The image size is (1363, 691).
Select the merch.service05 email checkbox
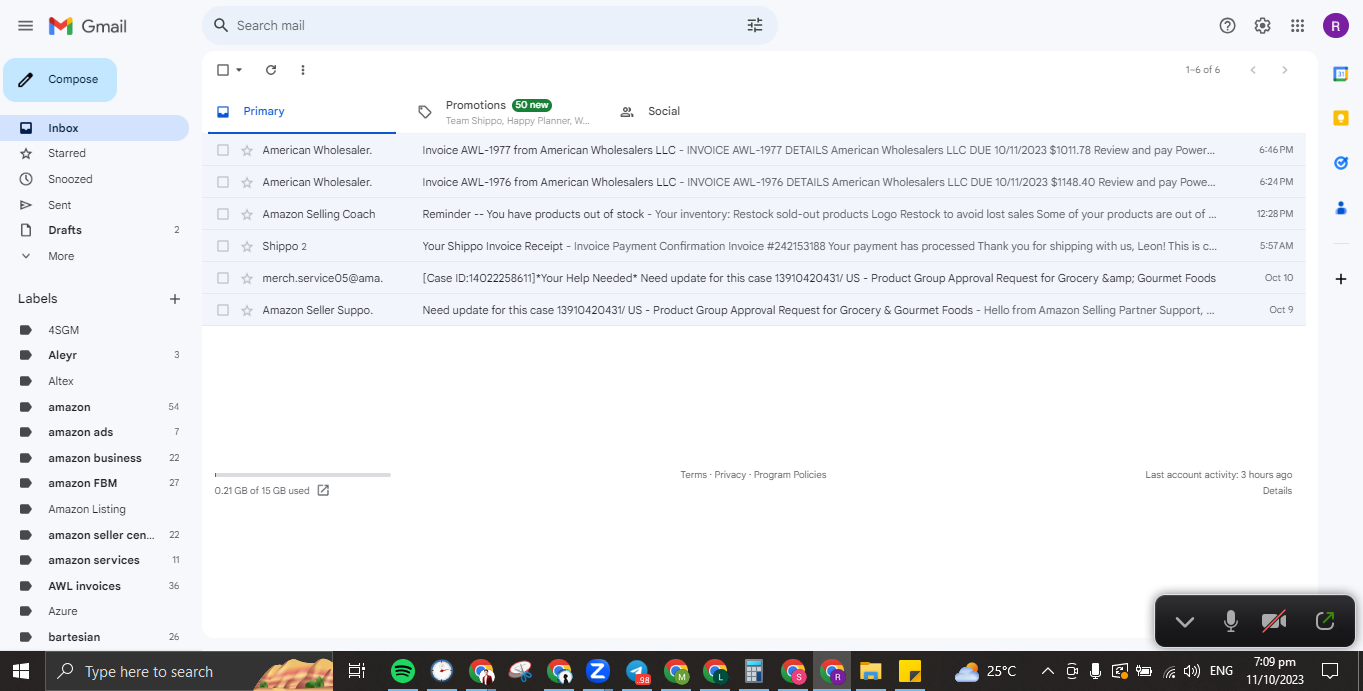click(223, 278)
